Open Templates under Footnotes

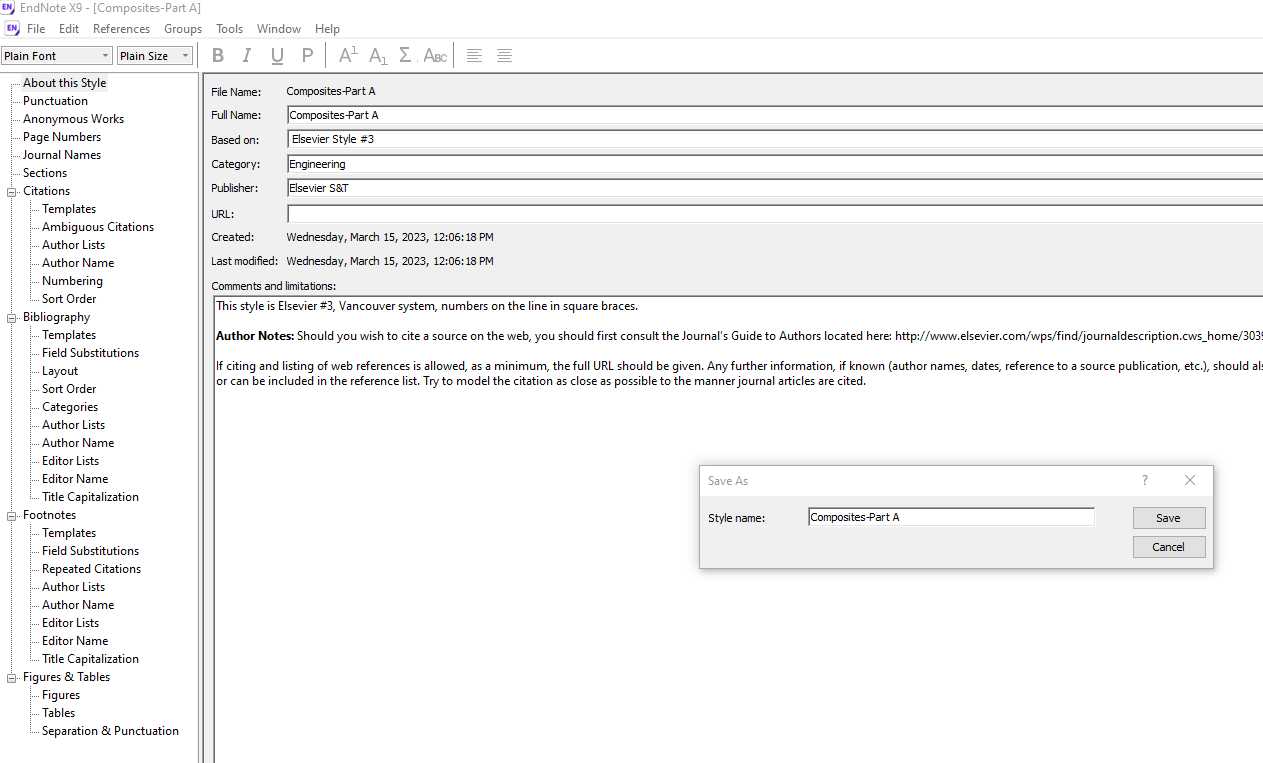(69, 533)
